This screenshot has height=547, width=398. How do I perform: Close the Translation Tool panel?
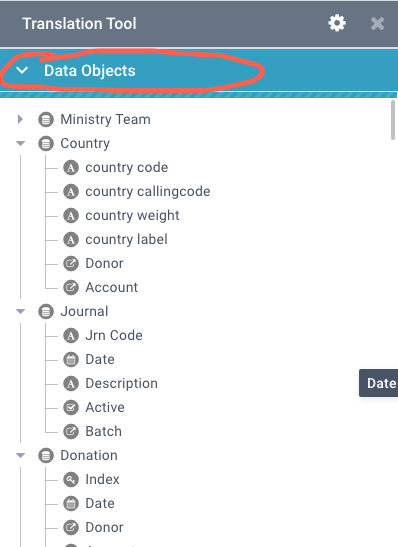pos(377,24)
